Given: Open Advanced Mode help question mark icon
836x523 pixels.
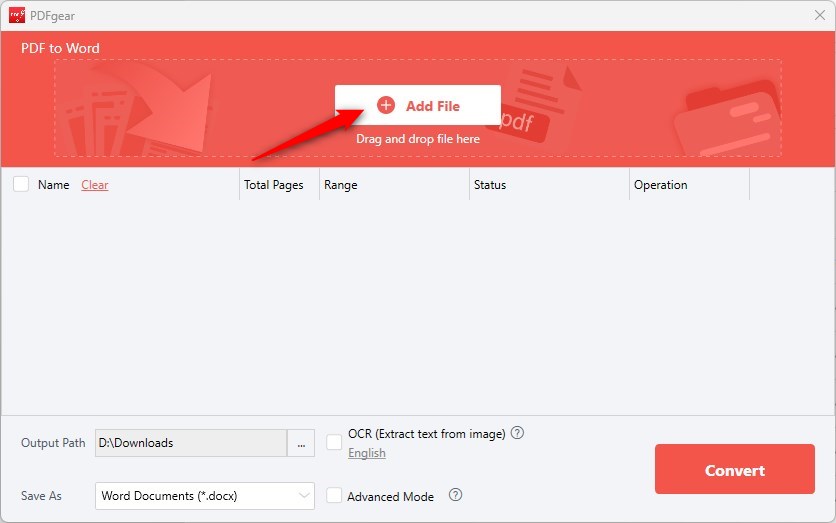Looking at the screenshot, I should (x=455, y=495).
